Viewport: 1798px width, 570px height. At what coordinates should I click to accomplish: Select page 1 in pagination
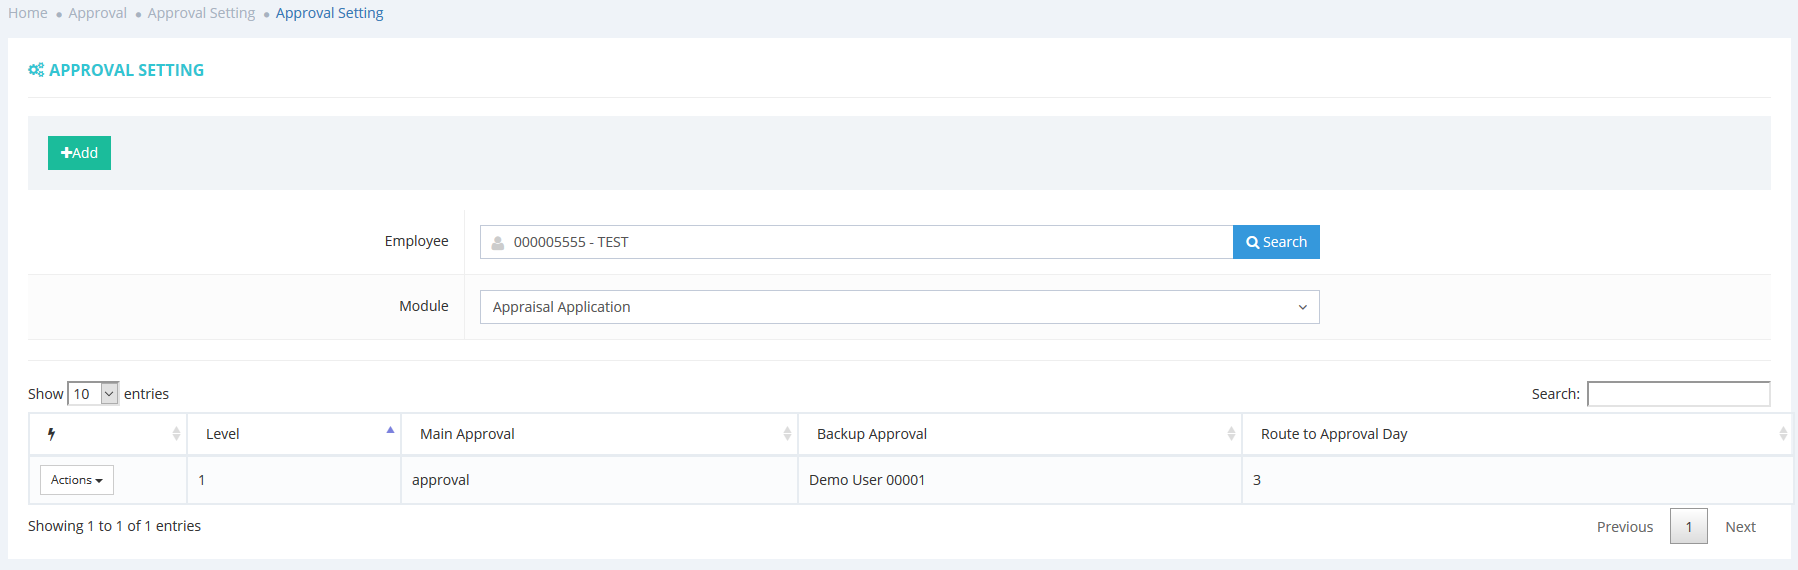(1688, 527)
